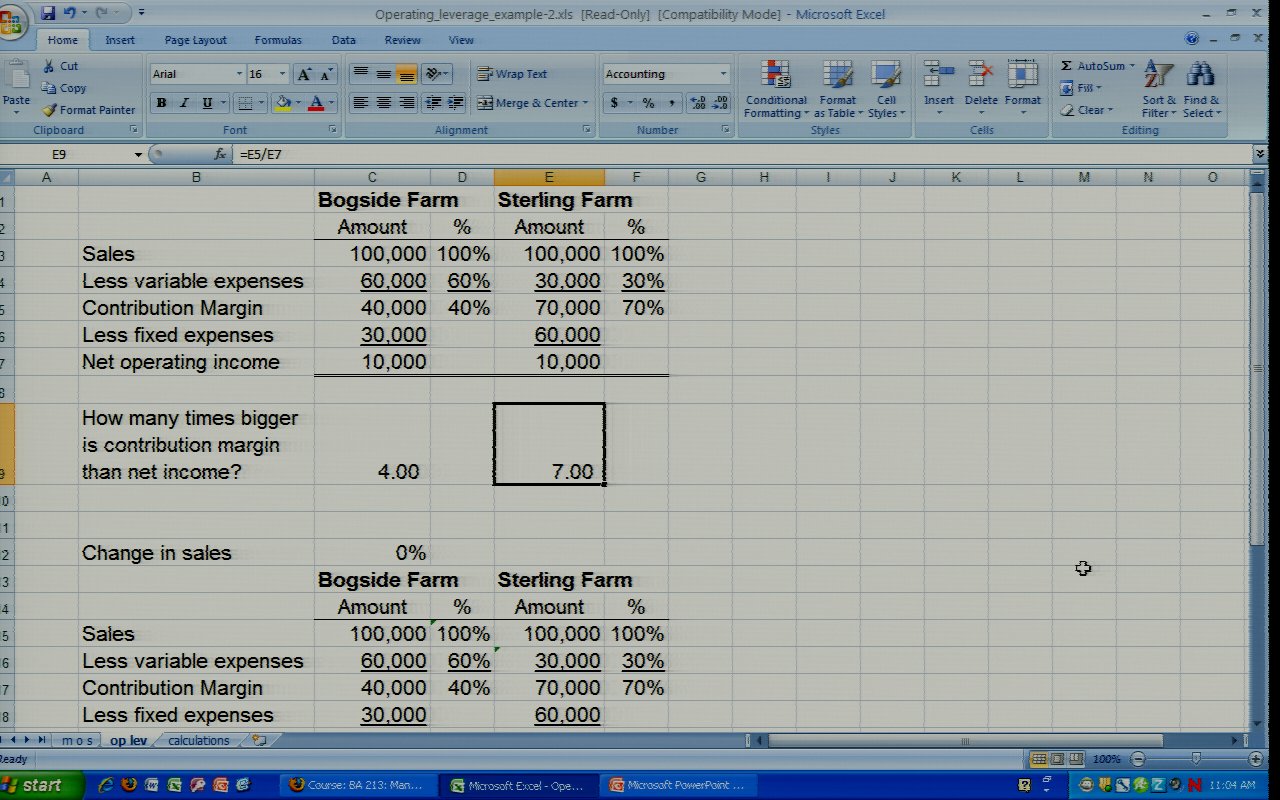Open Conditional Formatting menu
This screenshot has height=800, width=1280.
coord(775,90)
